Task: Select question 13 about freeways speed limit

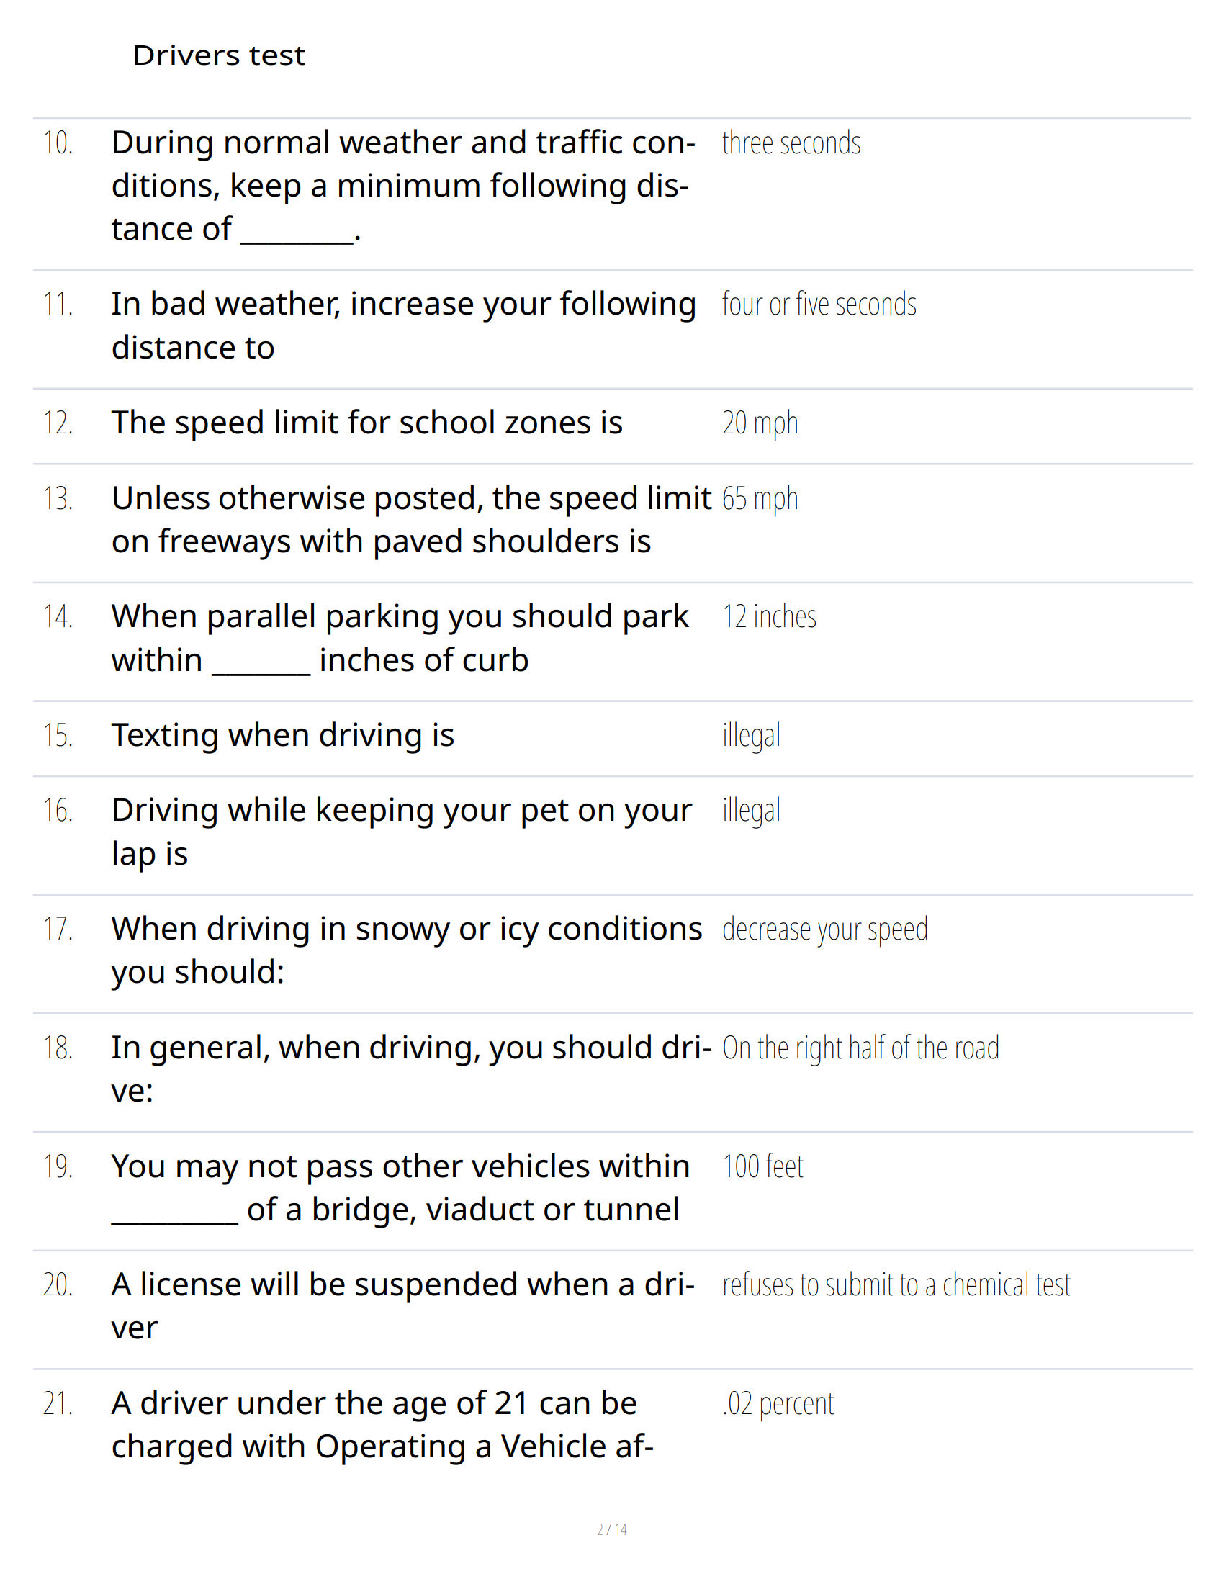Action: pyautogui.click(x=411, y=520)
